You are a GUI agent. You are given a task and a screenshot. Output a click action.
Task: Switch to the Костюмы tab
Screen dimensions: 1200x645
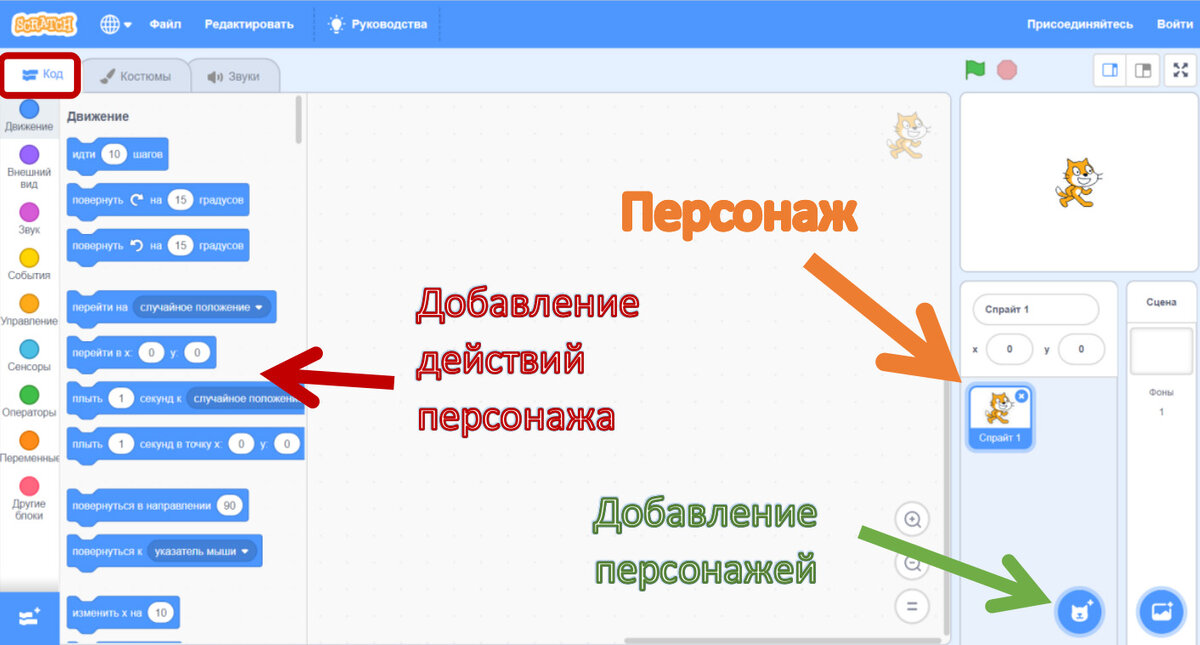pyautogui.click(x=135, y=76)
